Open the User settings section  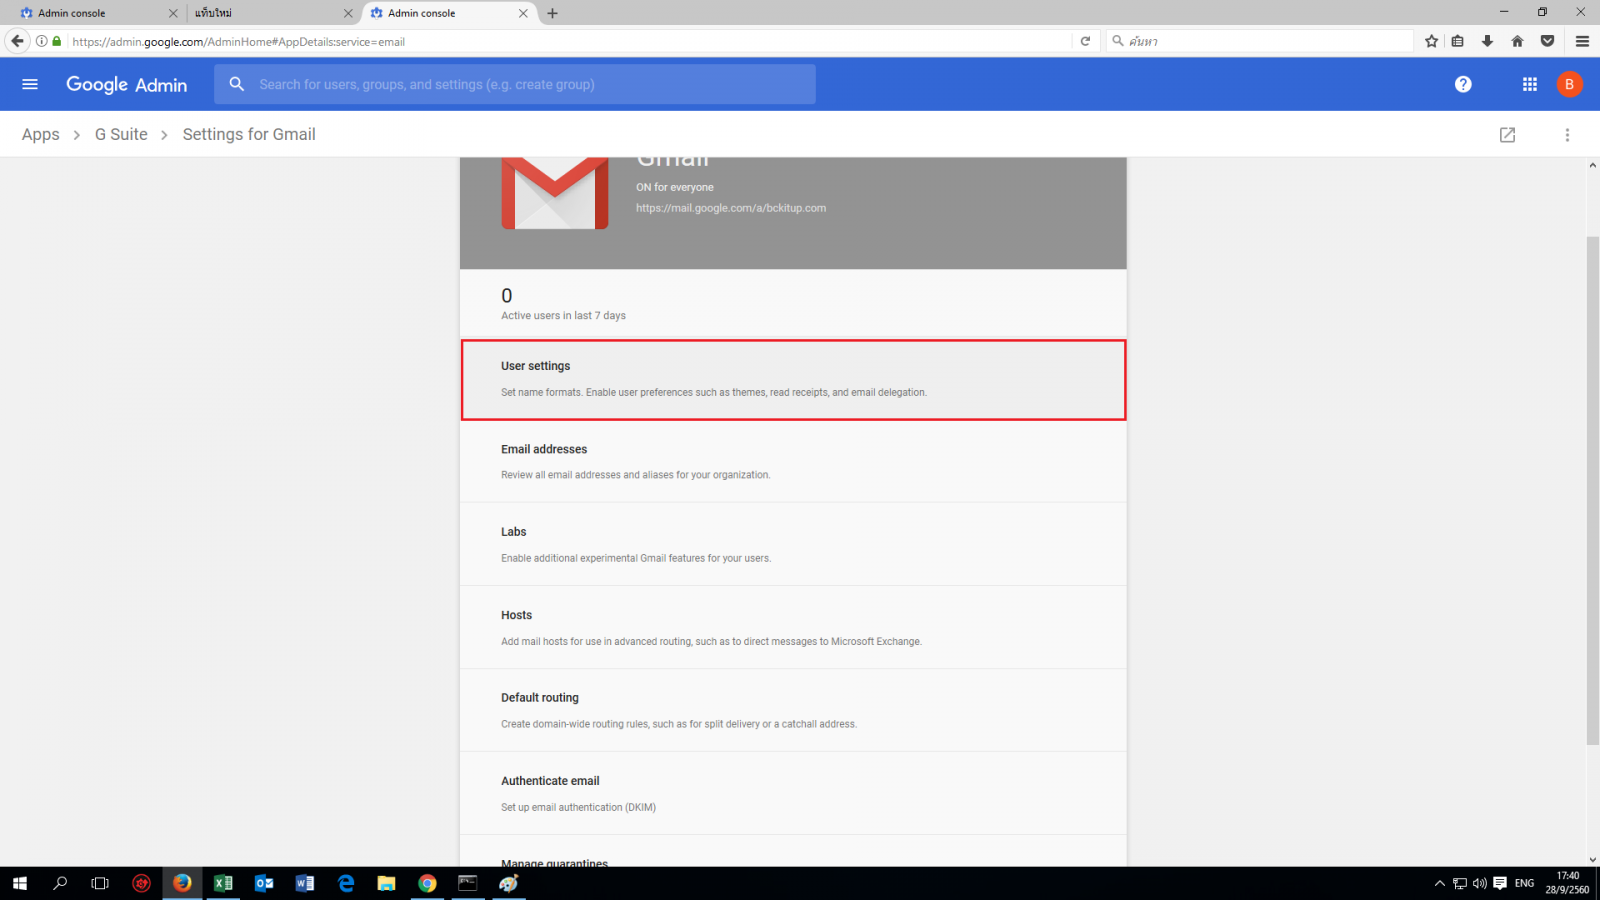point(793,380)
